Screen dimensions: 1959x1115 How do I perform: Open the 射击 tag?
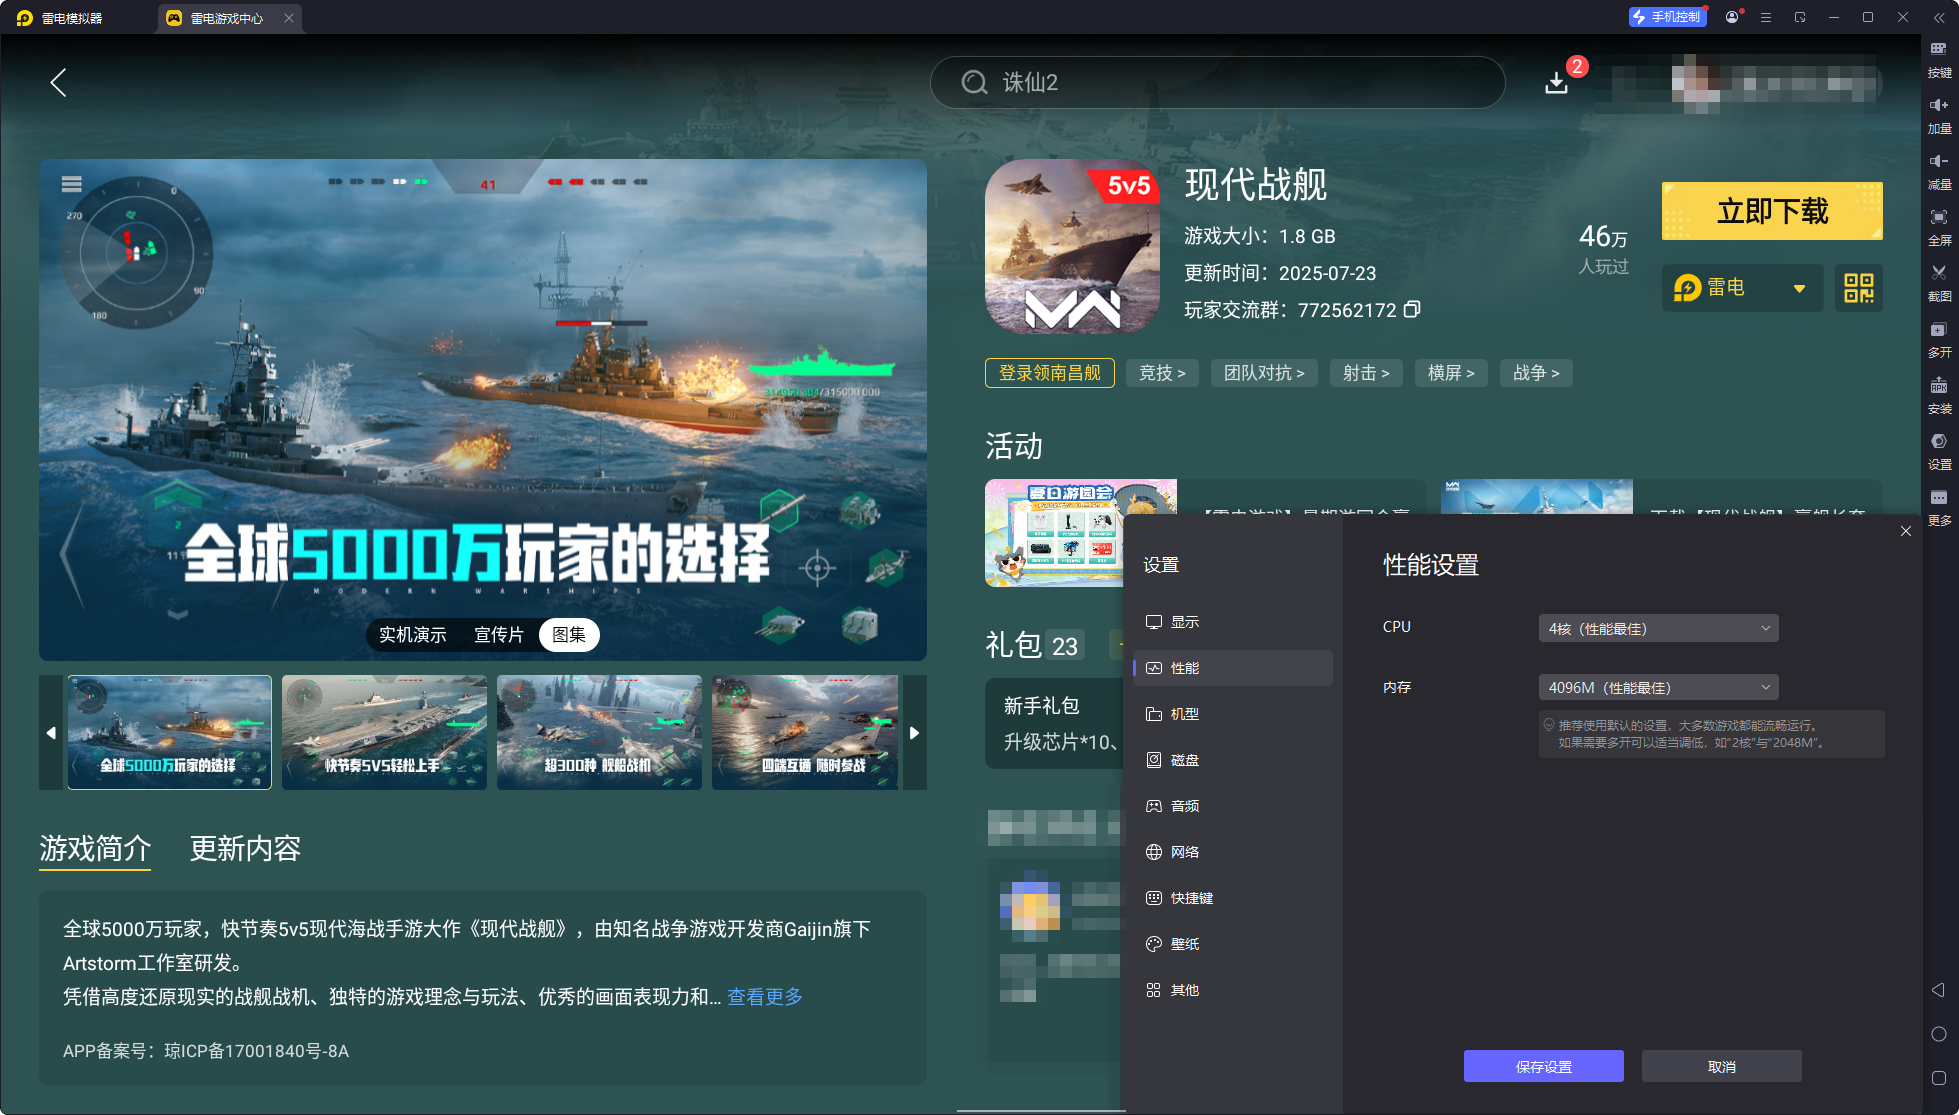click(1366, 373)
